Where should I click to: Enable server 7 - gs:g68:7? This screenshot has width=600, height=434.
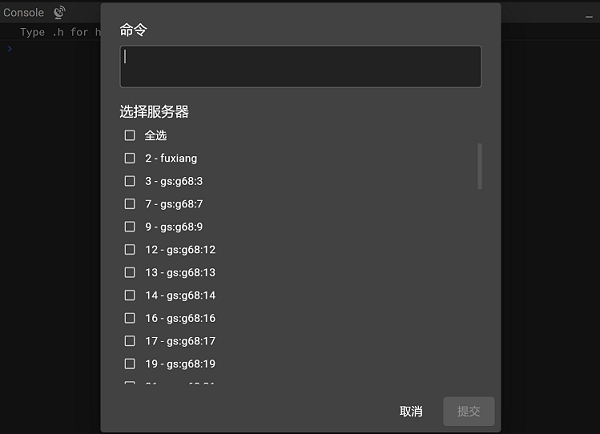pos(130,204)
